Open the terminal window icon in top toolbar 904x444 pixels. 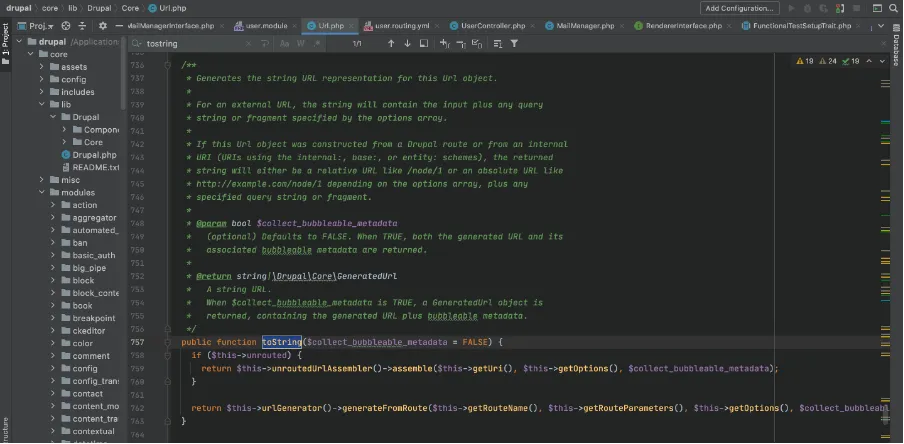coord(877,8)
